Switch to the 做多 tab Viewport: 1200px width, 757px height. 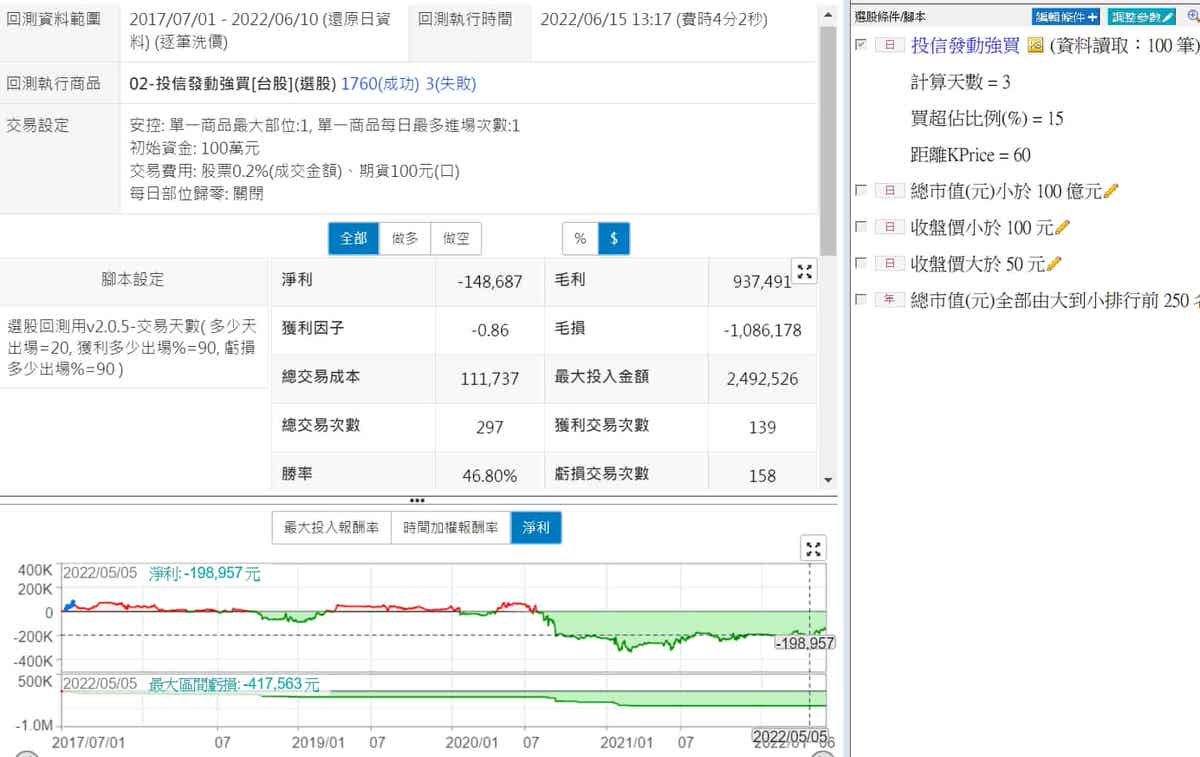pyautogui.click(x=405, y=239)
